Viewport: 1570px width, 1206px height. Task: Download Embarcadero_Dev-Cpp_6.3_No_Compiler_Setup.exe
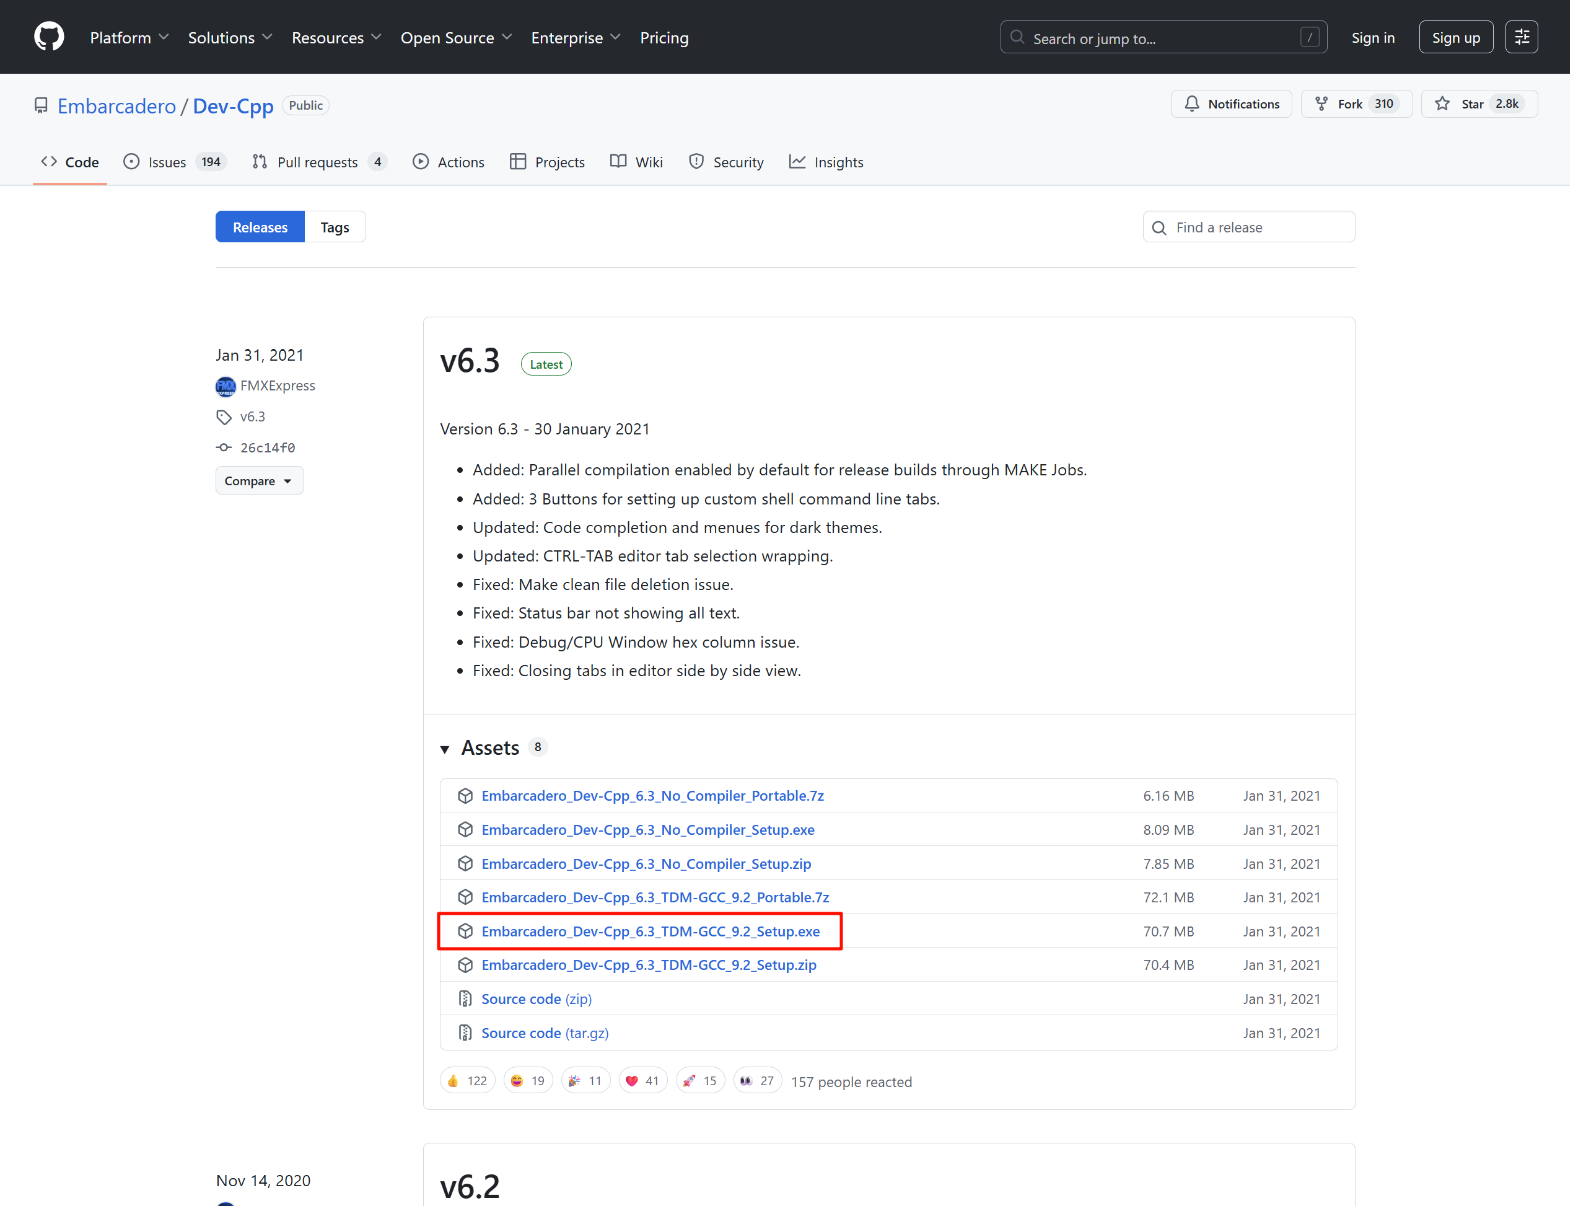coord(648,830)
